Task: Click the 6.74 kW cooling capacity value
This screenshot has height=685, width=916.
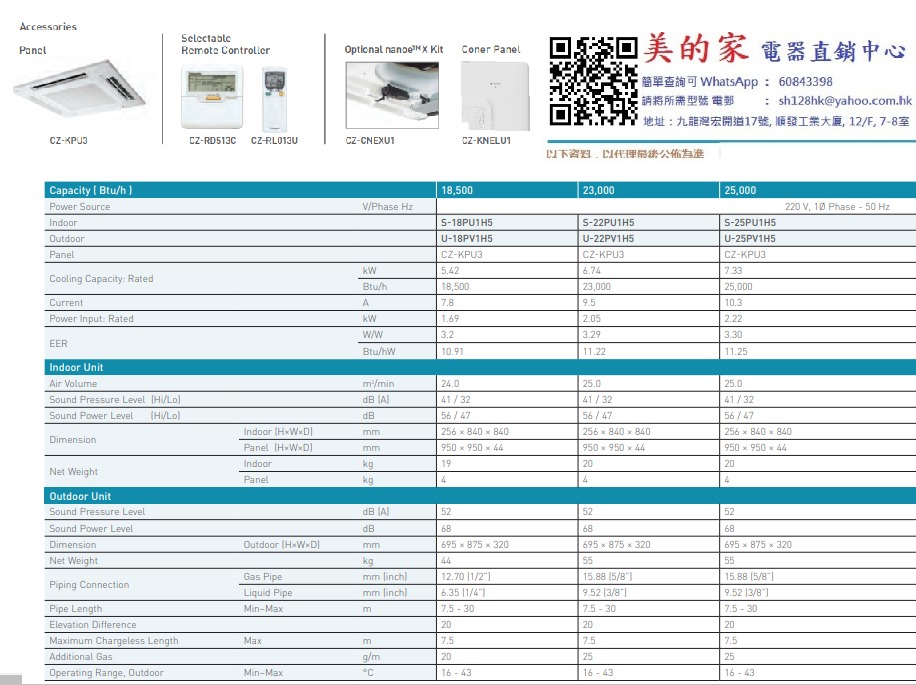Action: tap(592, 271)
